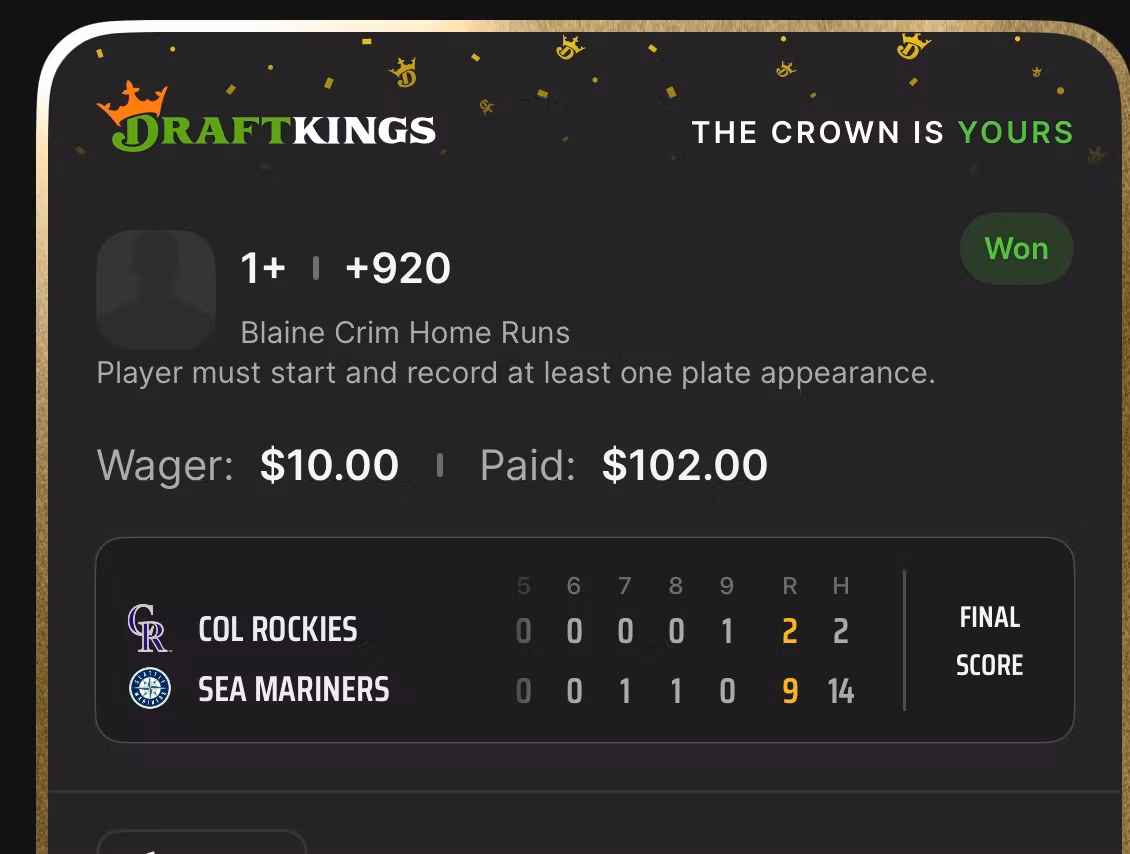Select the SEA MARINERS team name
This screenshot has height=854, width=1130.
coord(294,690)
